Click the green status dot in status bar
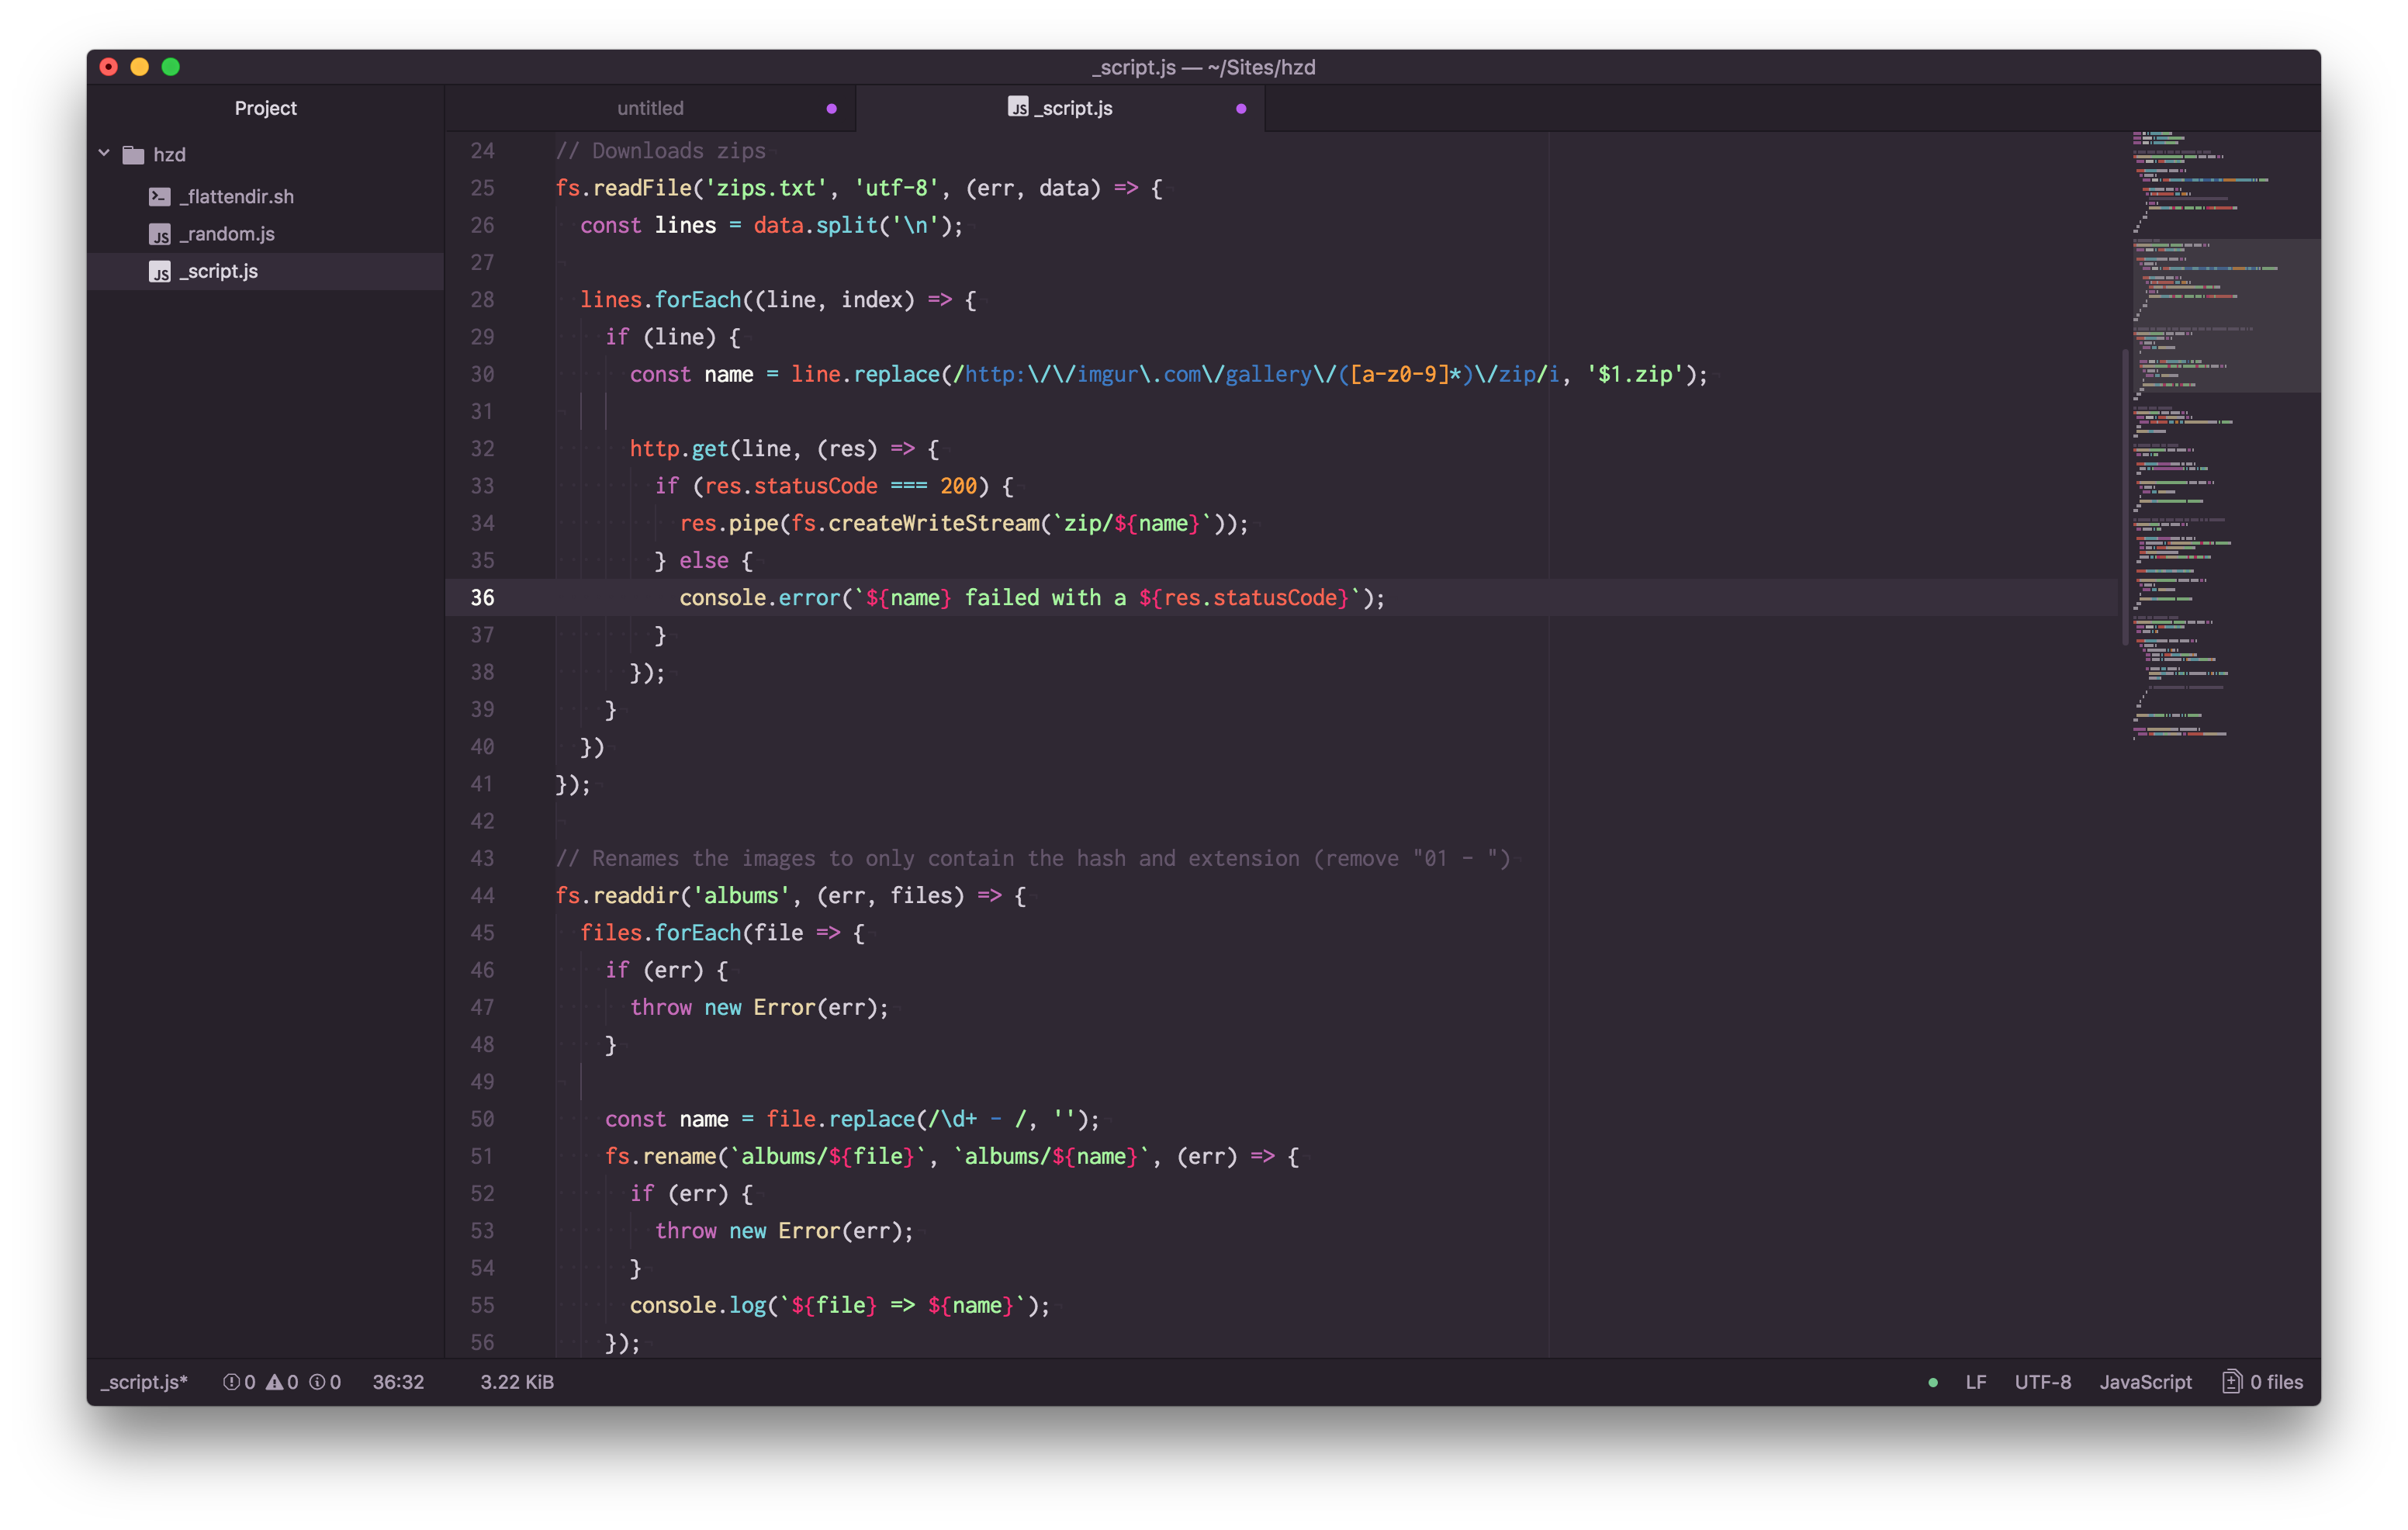This screenshot has height=1530, width=2408. 1933,1382
